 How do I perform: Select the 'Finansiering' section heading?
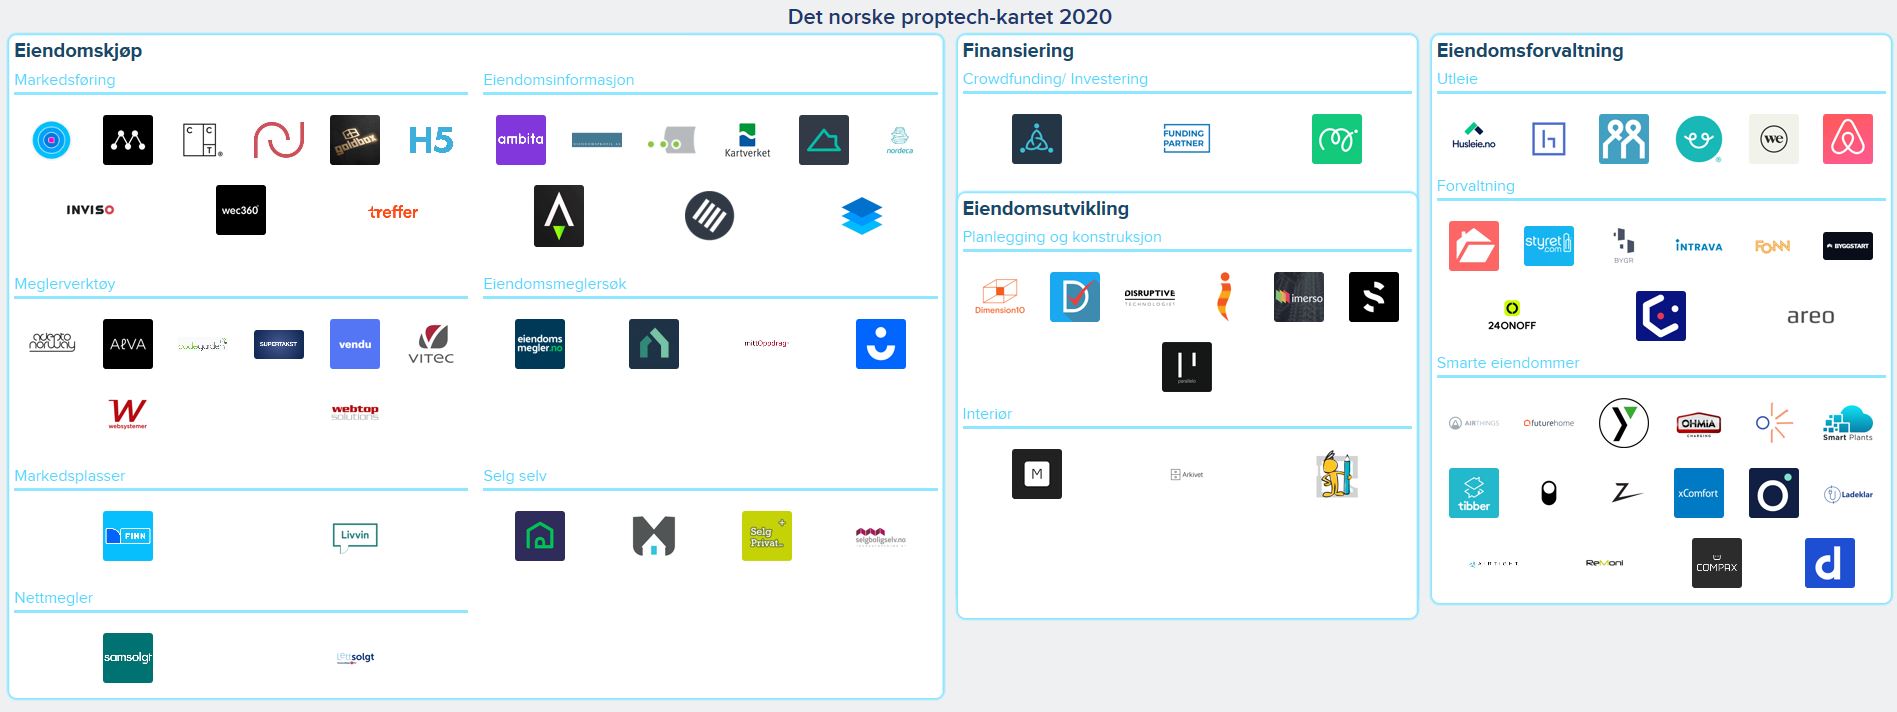[1018, 51]
